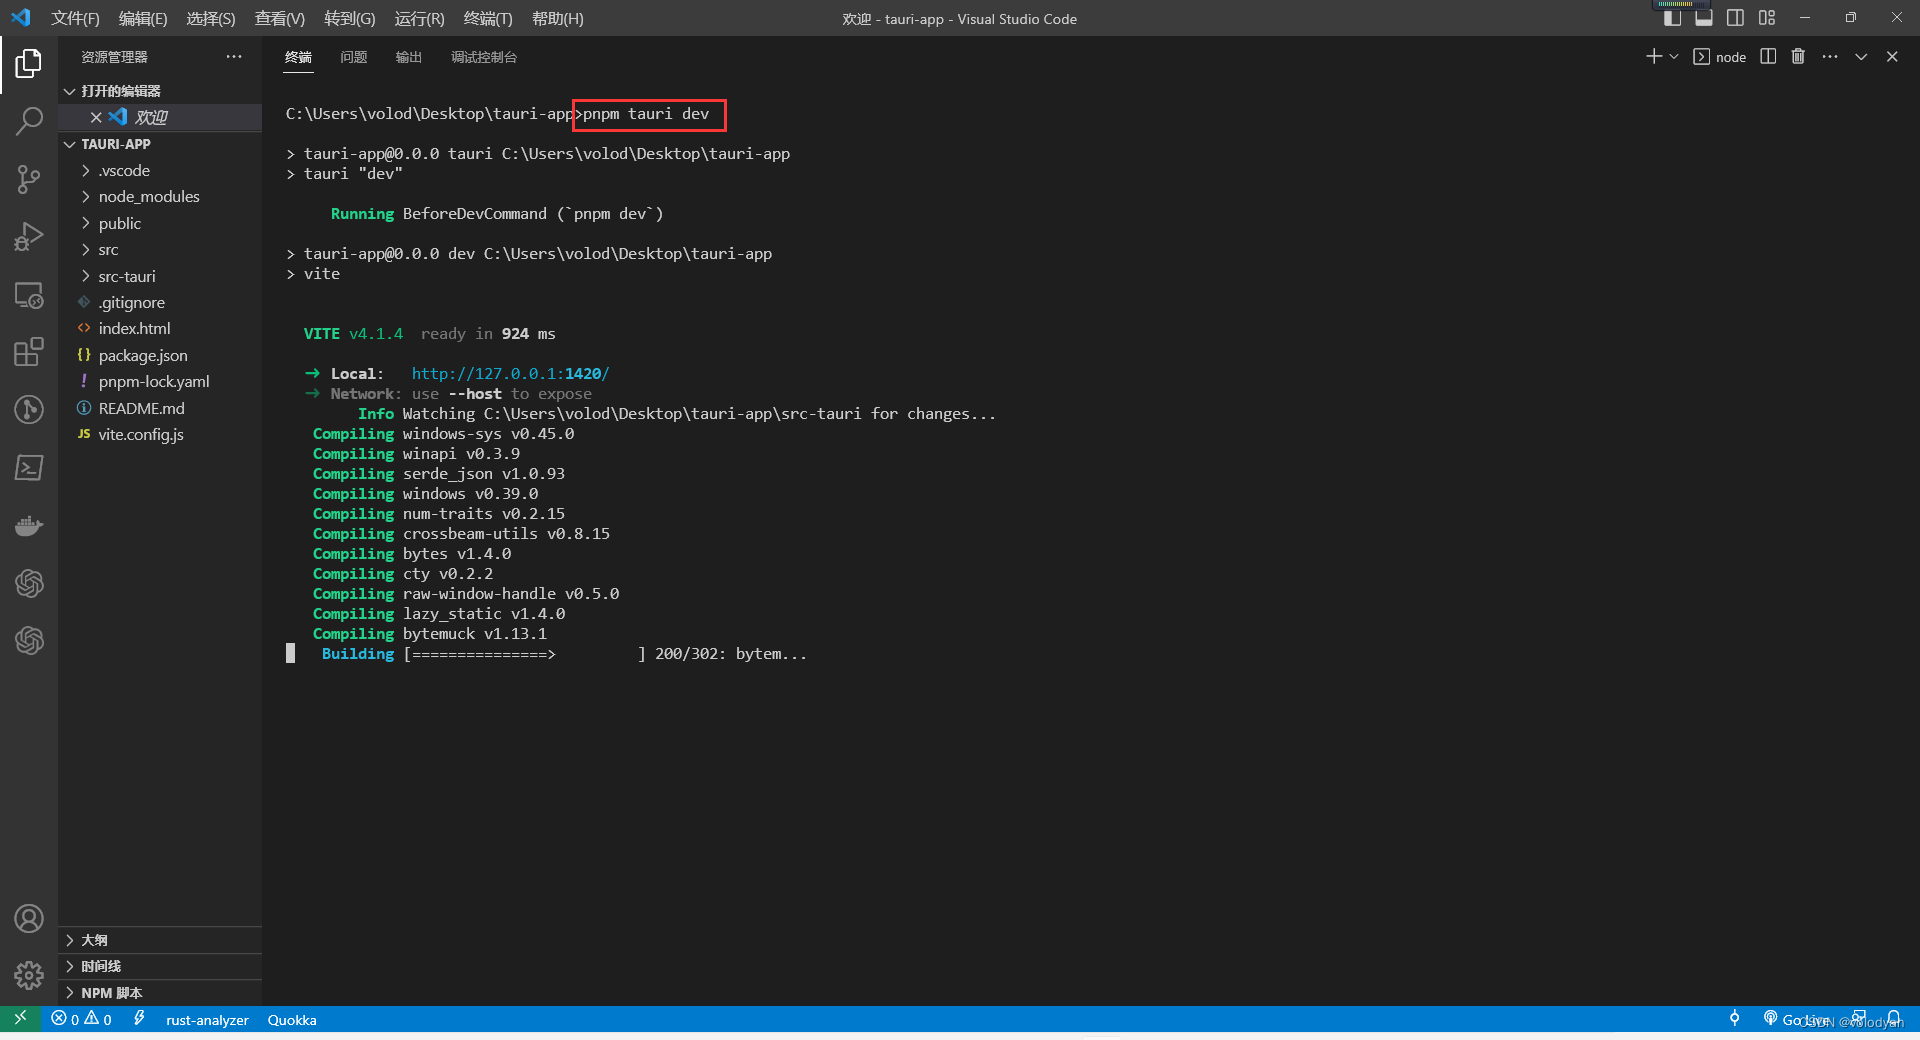This screenshot has width=1920, height=1040.
Task: Switch to the 问题 panel tab
Action: (x=354, y=57)
